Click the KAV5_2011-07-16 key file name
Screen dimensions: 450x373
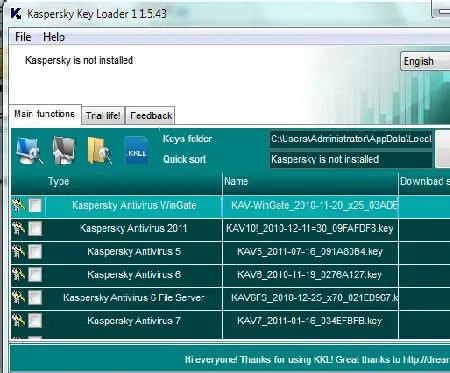pos(310,251)
